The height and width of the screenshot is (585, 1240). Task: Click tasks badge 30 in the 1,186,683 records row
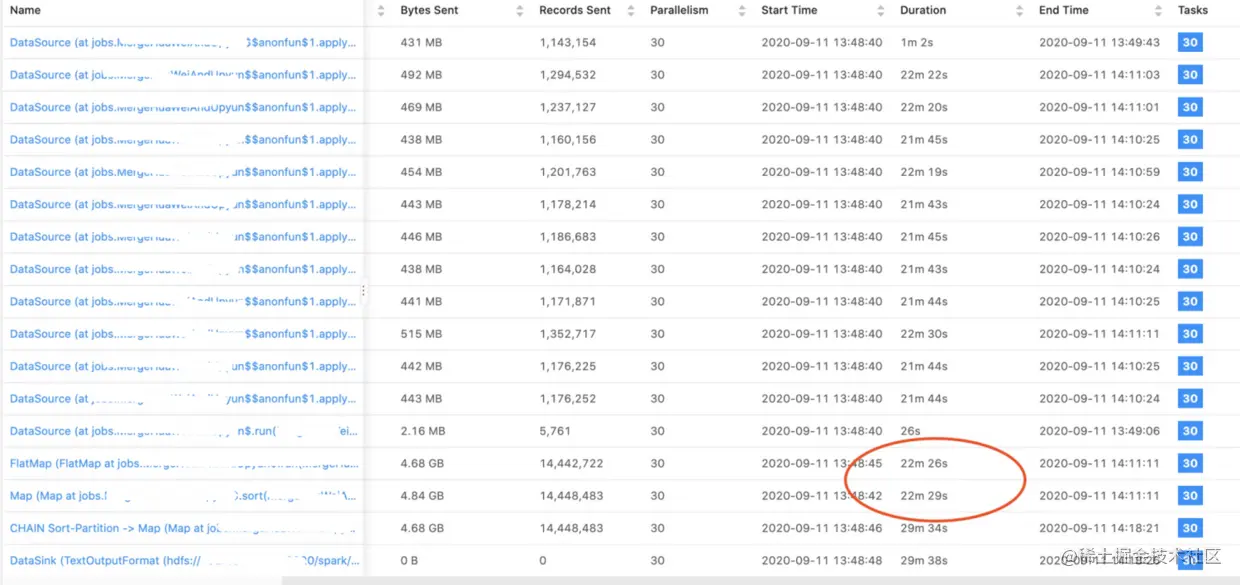pyautogui.click(x=1190, y=237)
